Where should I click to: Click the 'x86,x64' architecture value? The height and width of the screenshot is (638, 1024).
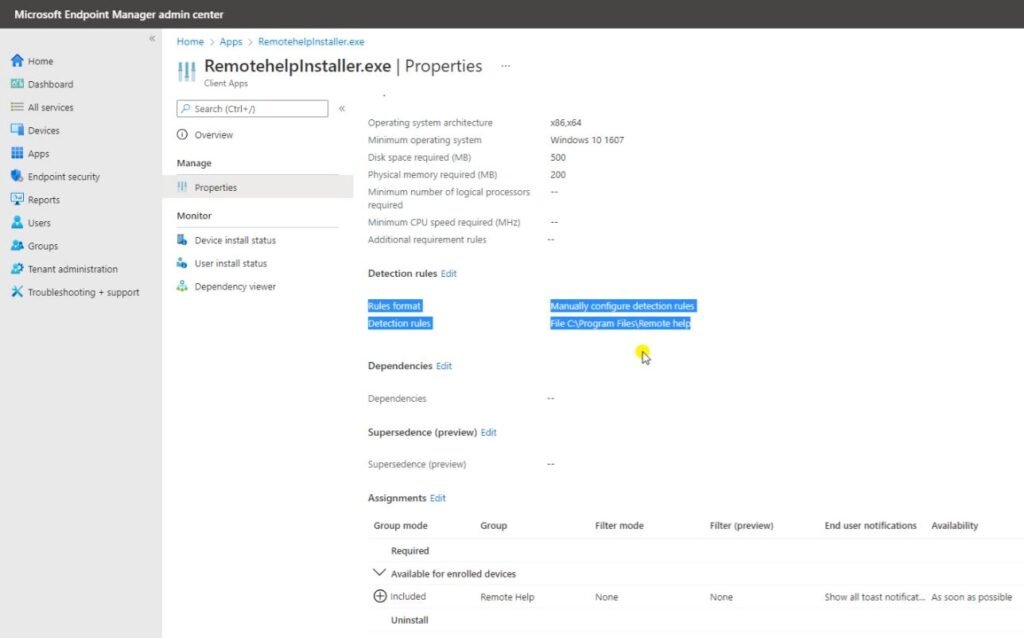pyautogui.click(x=566, y=123)
